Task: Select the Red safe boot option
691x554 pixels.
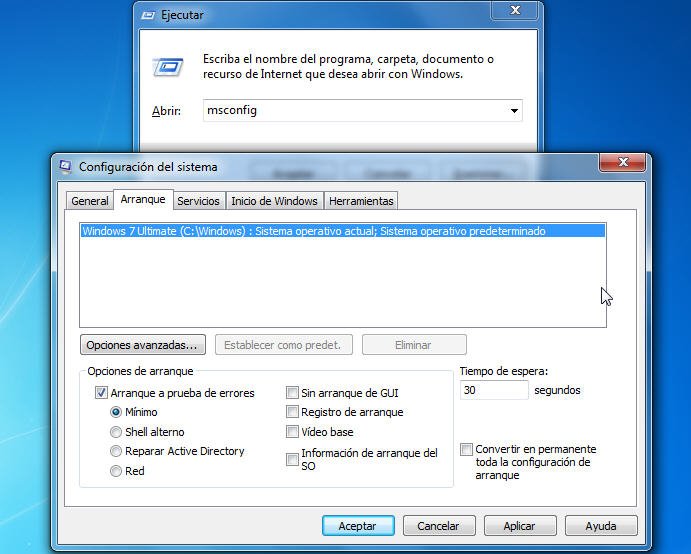Action: coord(115,471)
